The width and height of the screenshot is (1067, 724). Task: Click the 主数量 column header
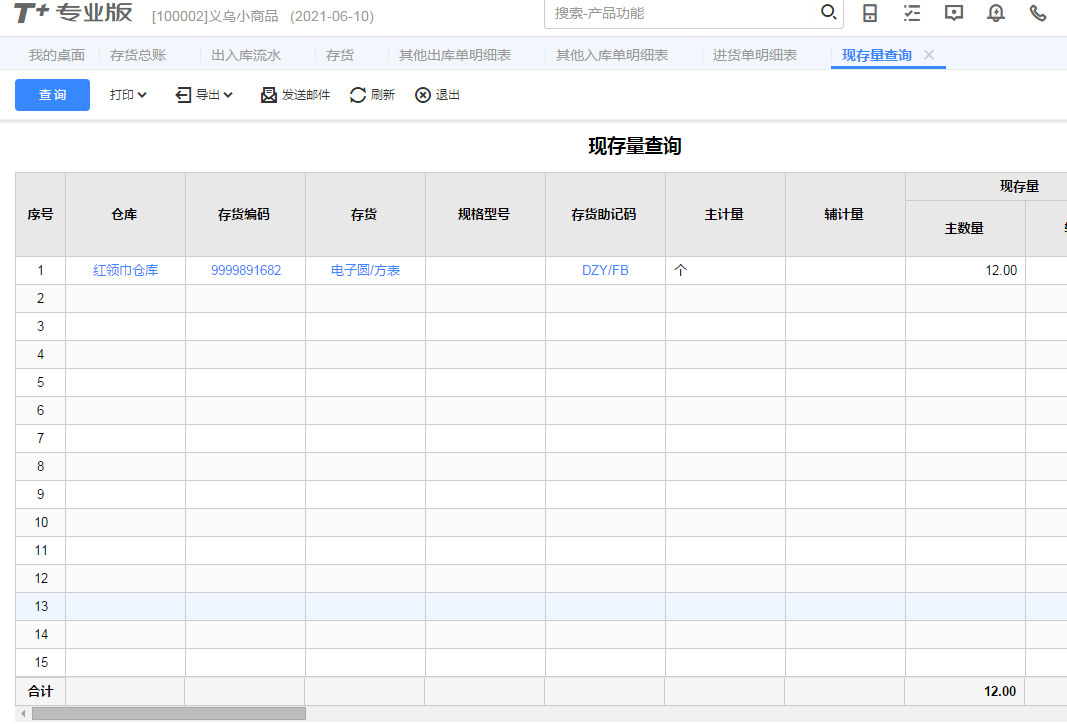[x=965, y=229]
